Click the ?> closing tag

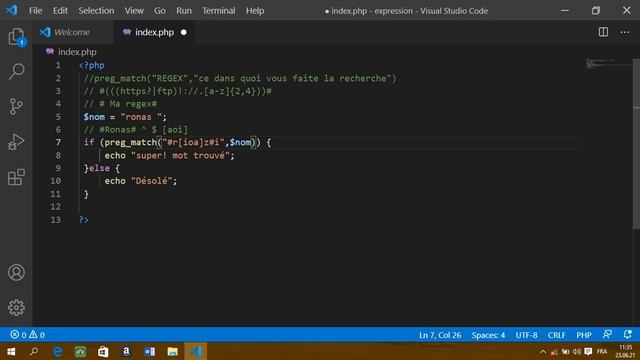click(84, 220)
